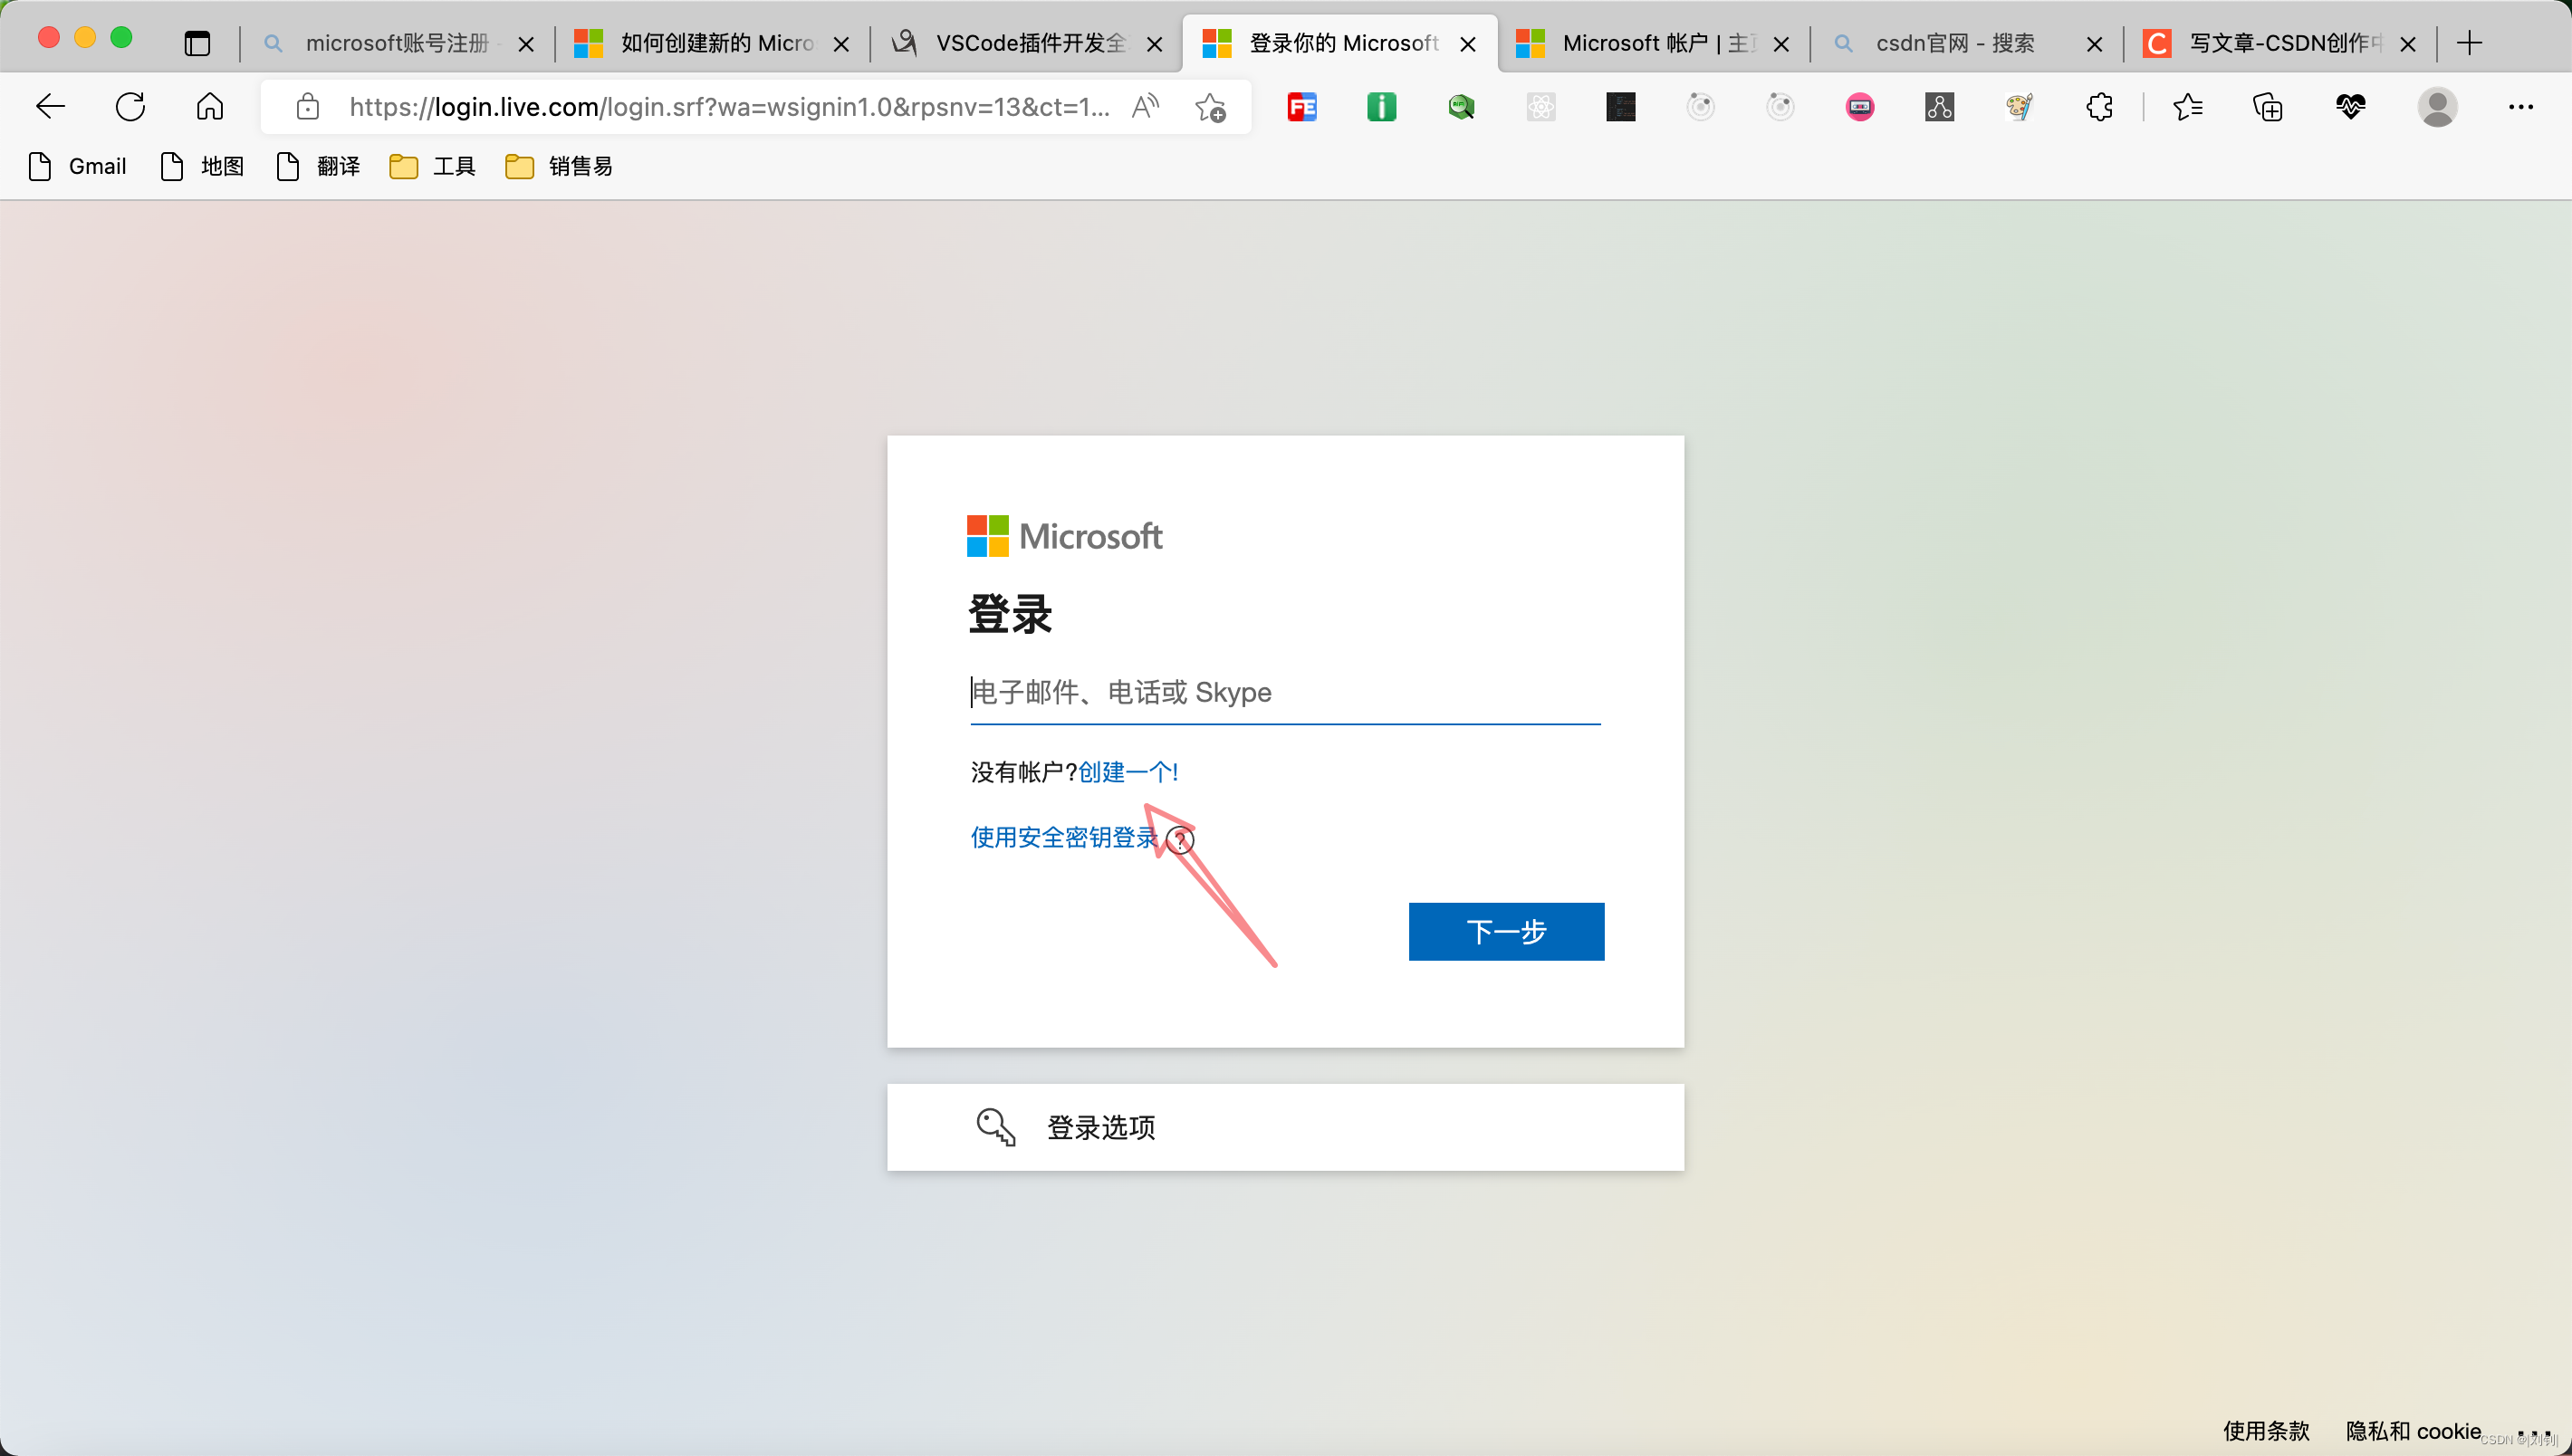Click the 下一步 button
2572x1456 pixels.
click(x=1506, y=931)
